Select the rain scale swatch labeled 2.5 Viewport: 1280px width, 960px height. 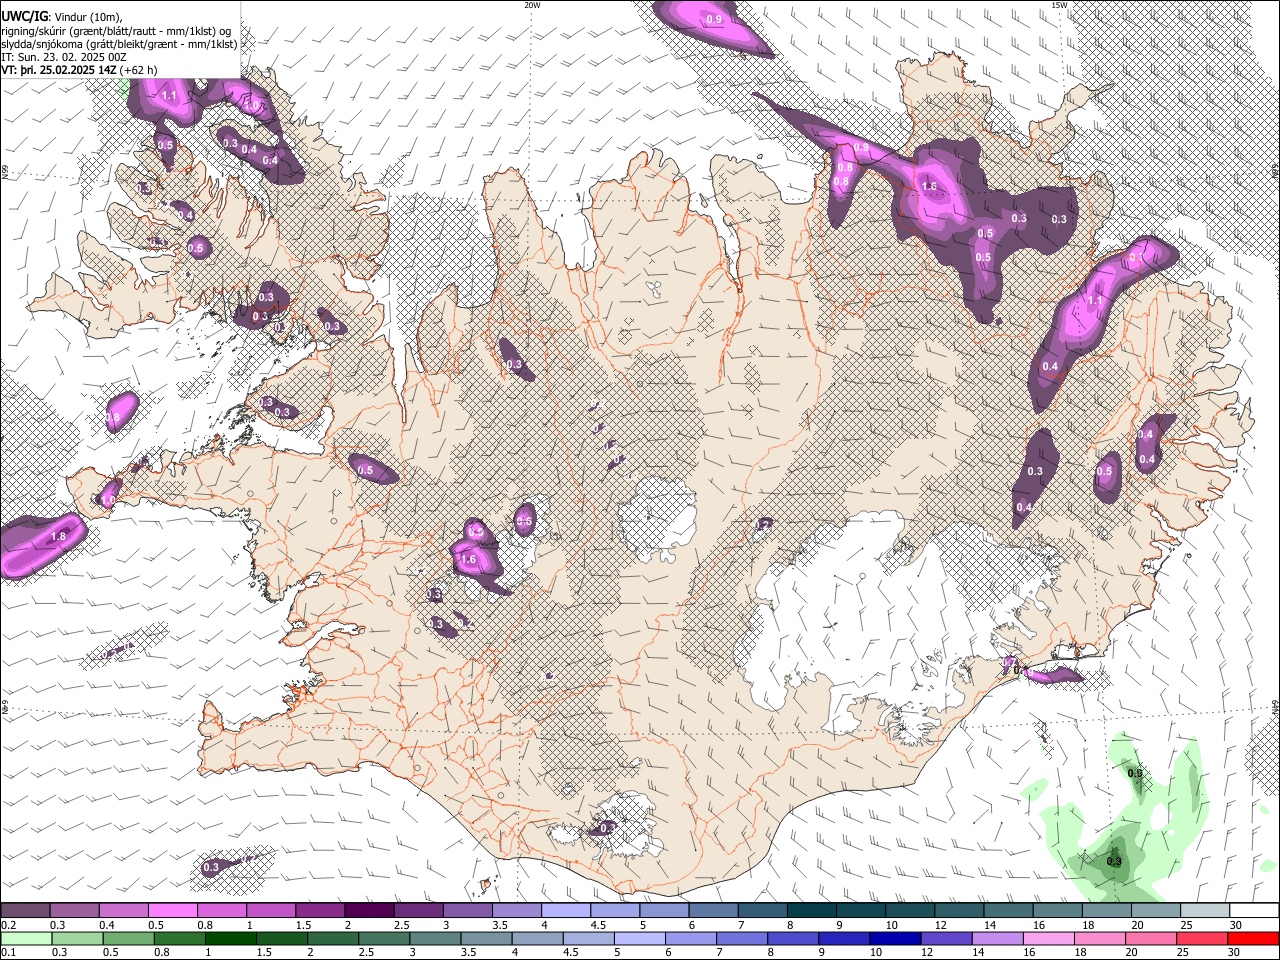(384, 938)
